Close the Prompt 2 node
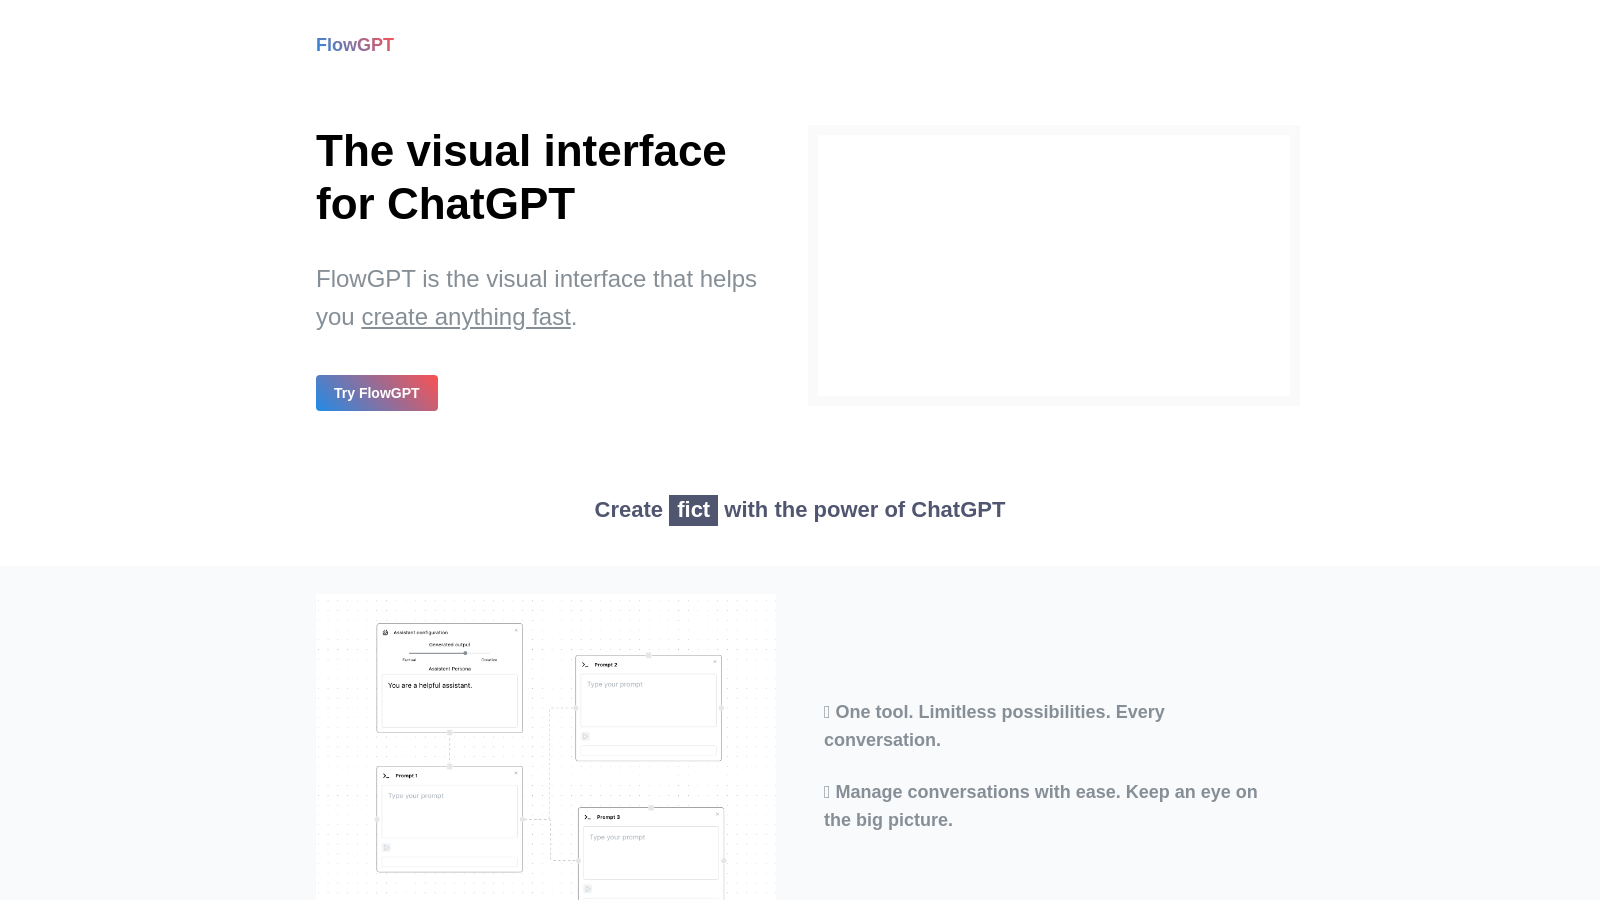Screen dimensions: 1600x900 (x=715, y=662)
